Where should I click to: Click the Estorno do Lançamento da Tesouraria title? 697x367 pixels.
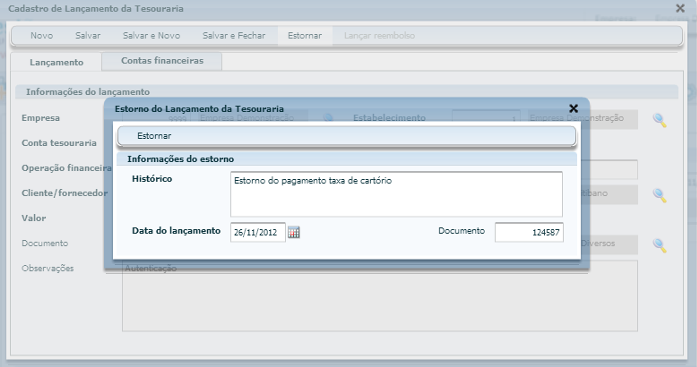pyautogui.click(x=199, y=109)
